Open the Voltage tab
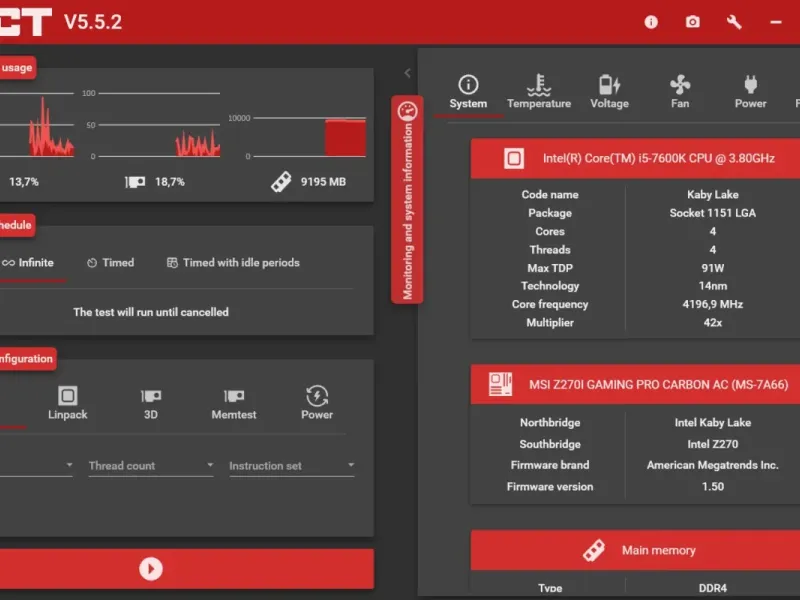800x600 pixels. pyautogui.click(x=609, y=92)
